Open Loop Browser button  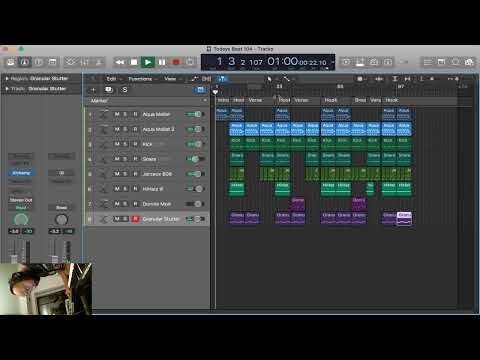coord(455,62)
